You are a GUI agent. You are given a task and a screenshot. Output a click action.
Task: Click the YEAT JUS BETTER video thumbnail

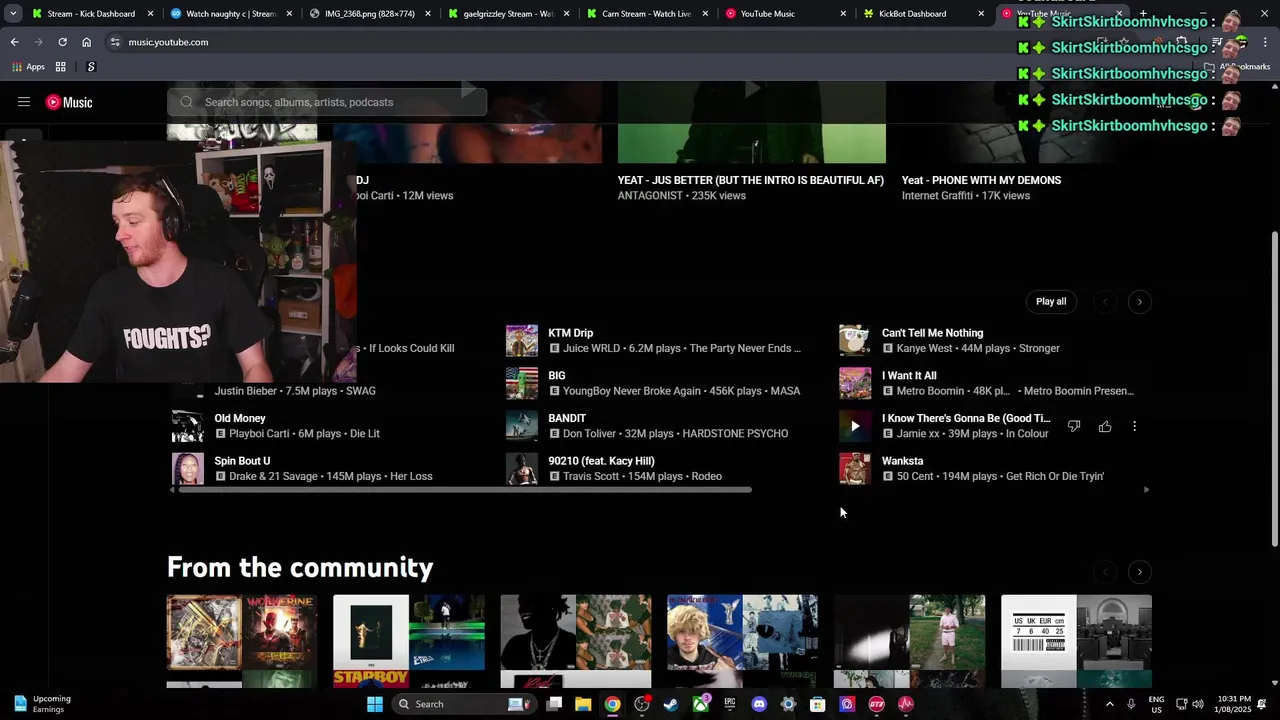coord(751,122)
